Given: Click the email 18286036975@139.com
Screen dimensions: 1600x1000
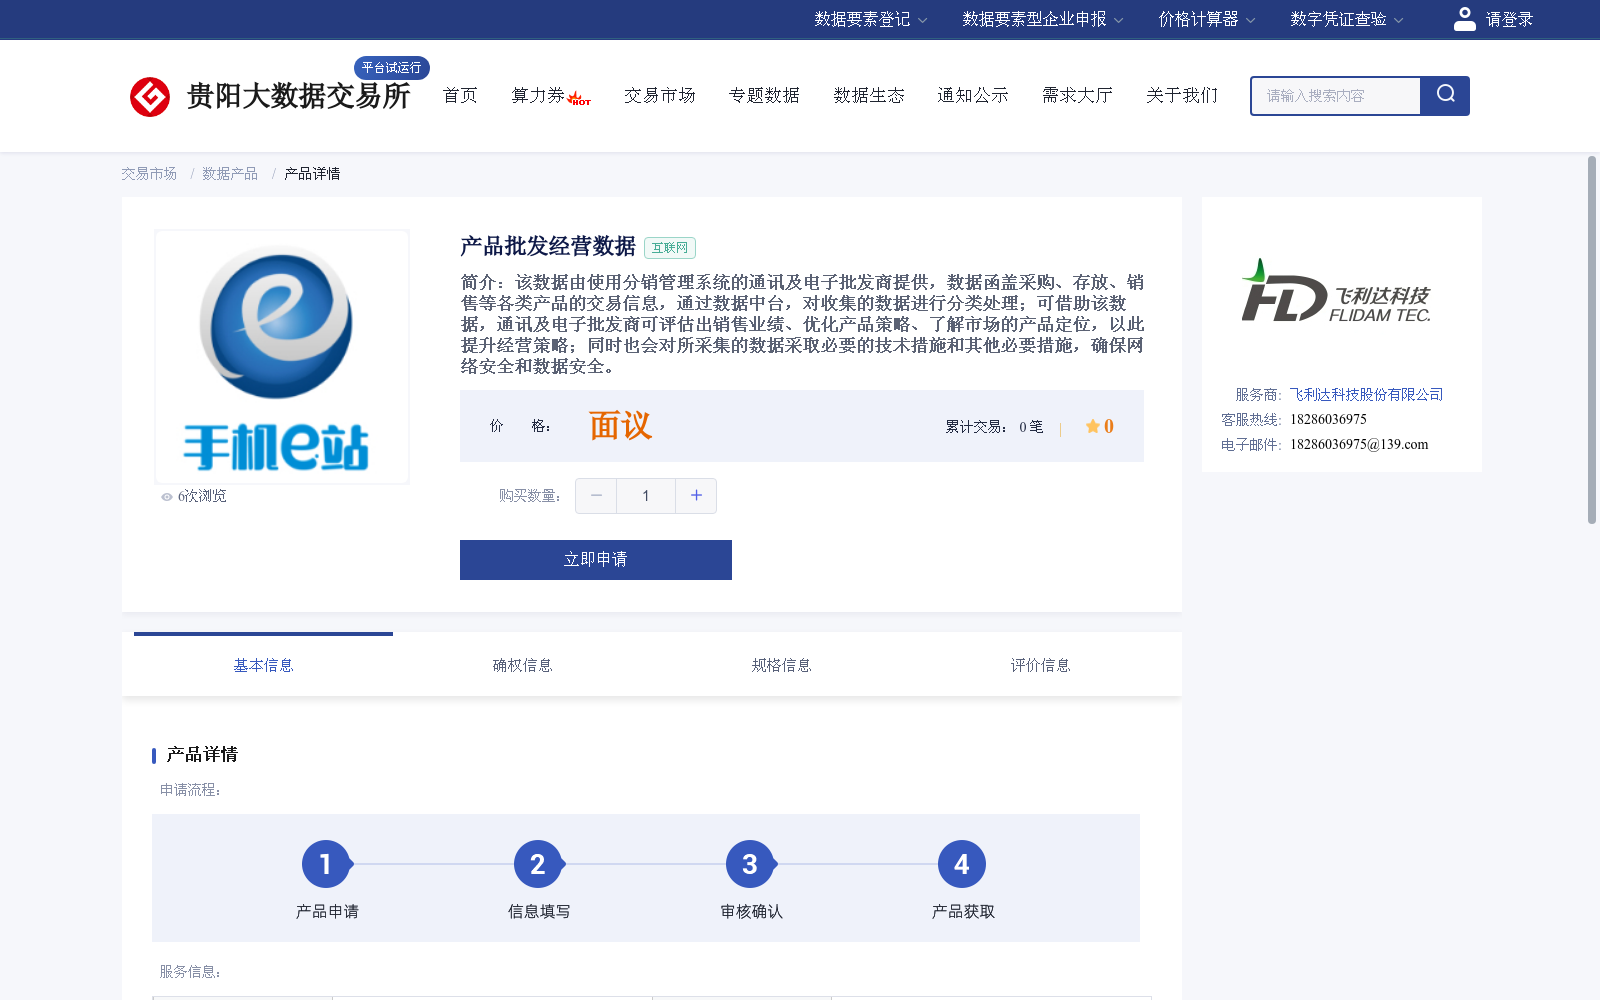Looking at the screenshot, I should [1359, 445].
